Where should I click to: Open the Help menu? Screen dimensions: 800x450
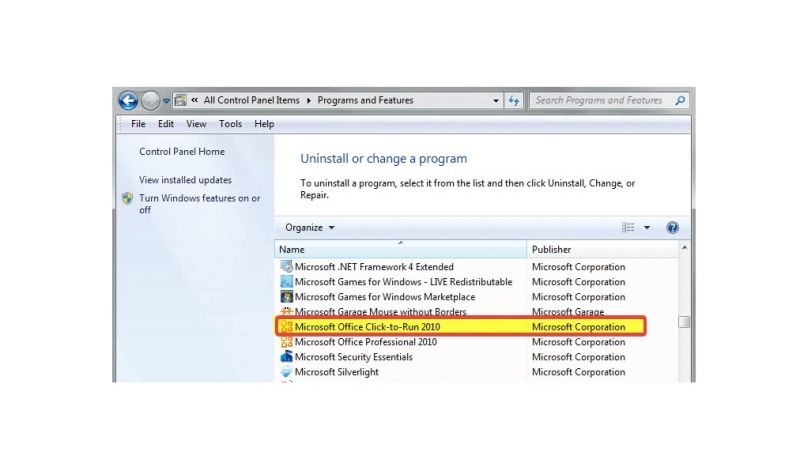click(x=264, y=124)
